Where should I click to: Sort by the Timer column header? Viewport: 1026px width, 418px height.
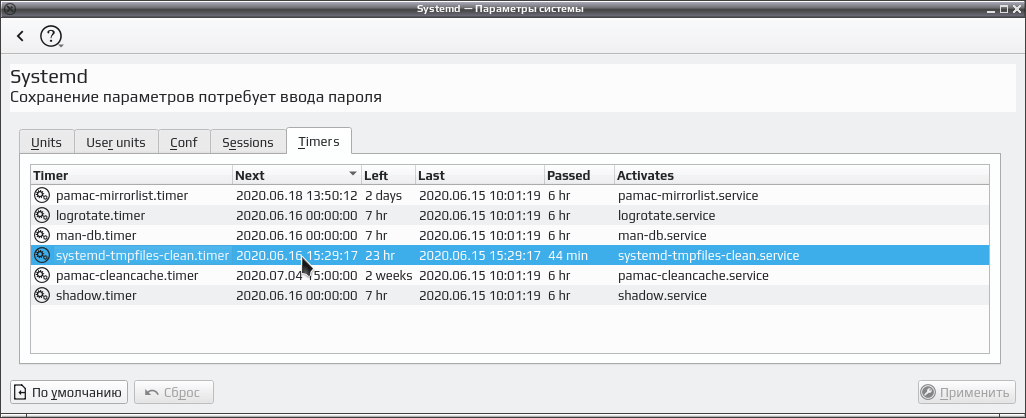132,175
